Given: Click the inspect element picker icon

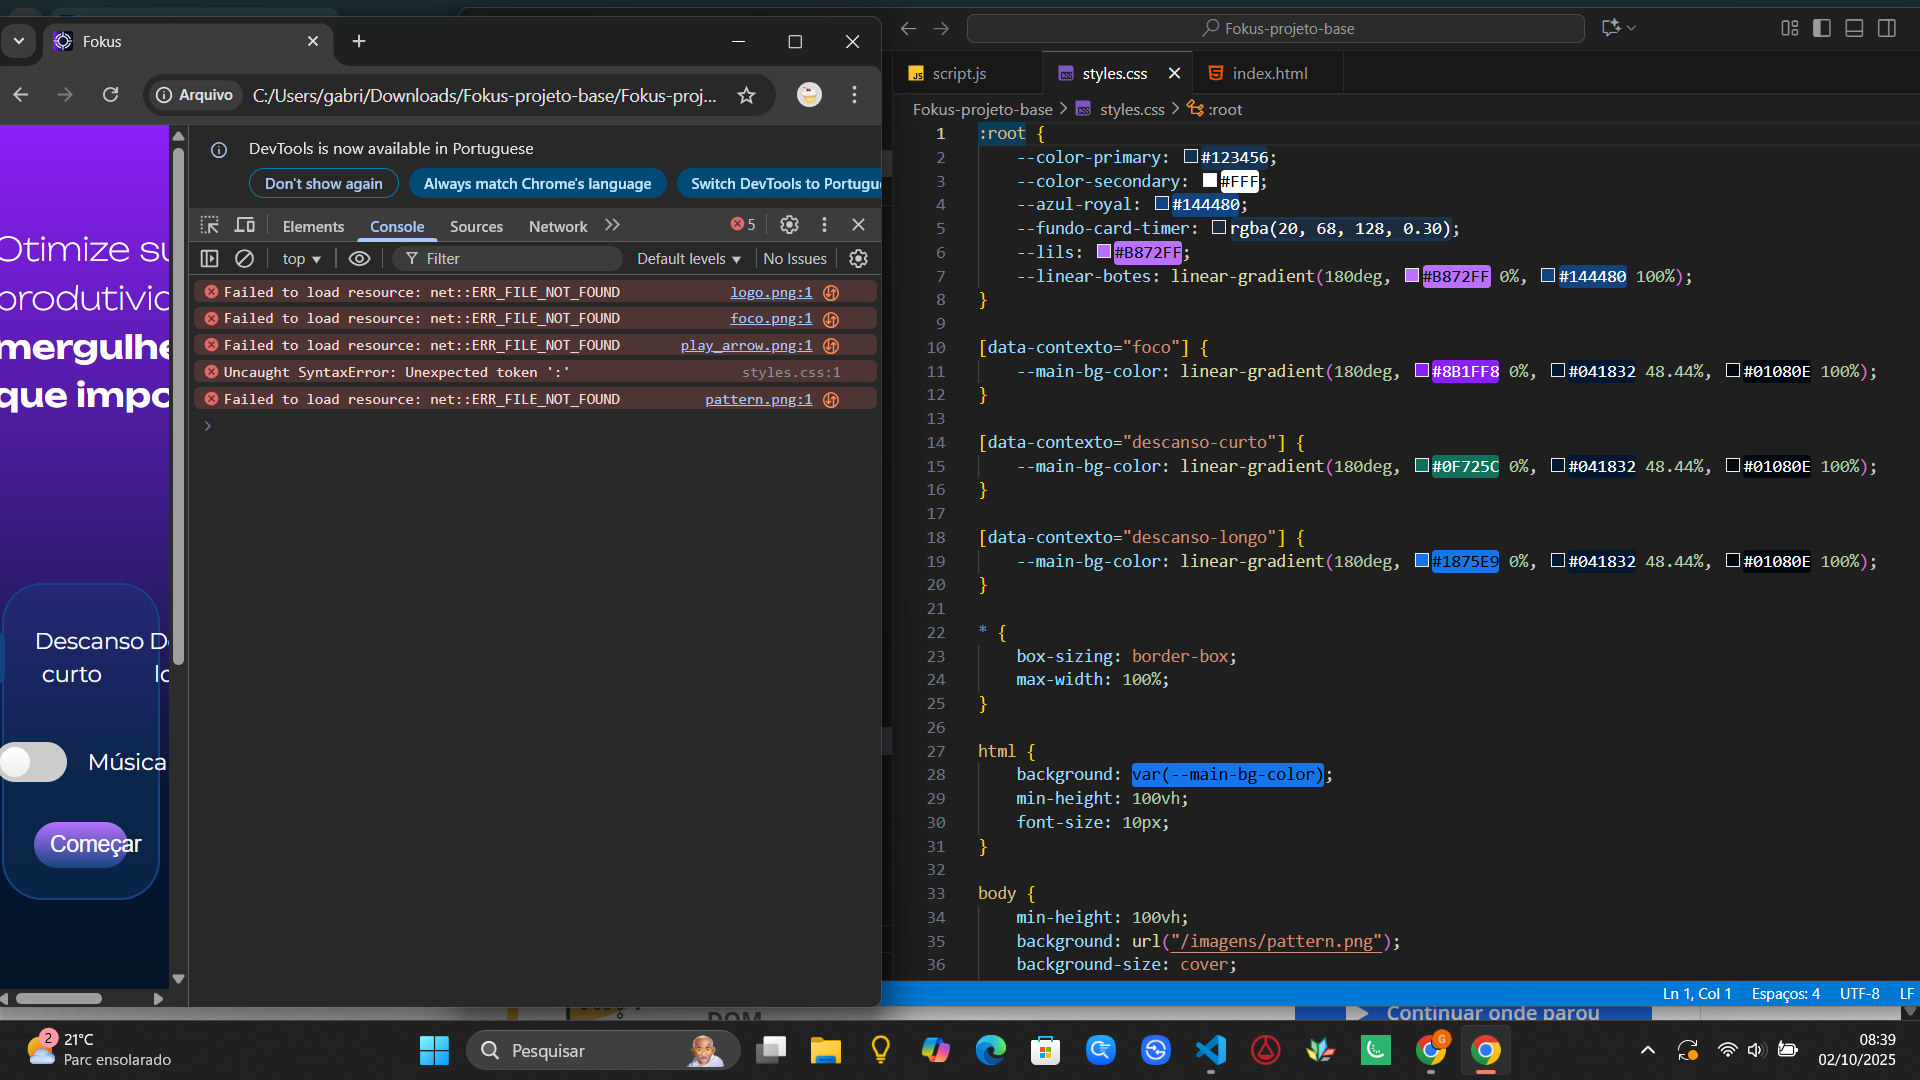Looking at the screenshot, I should pos(209,226).
